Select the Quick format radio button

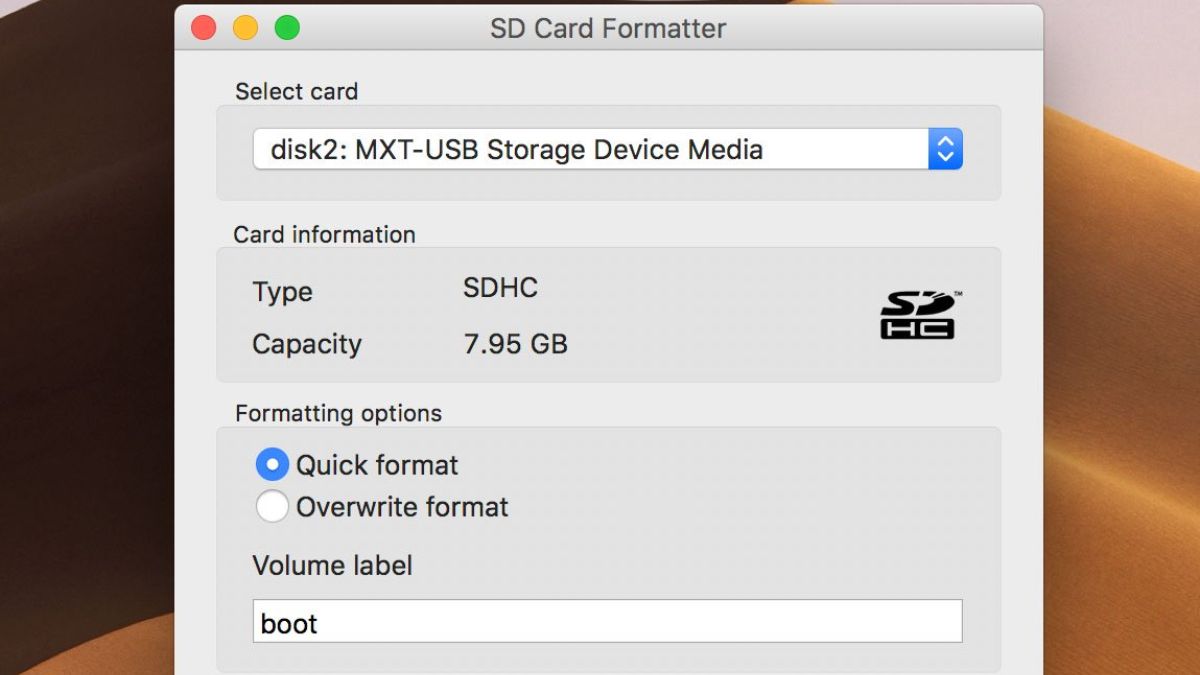[272, 465]
